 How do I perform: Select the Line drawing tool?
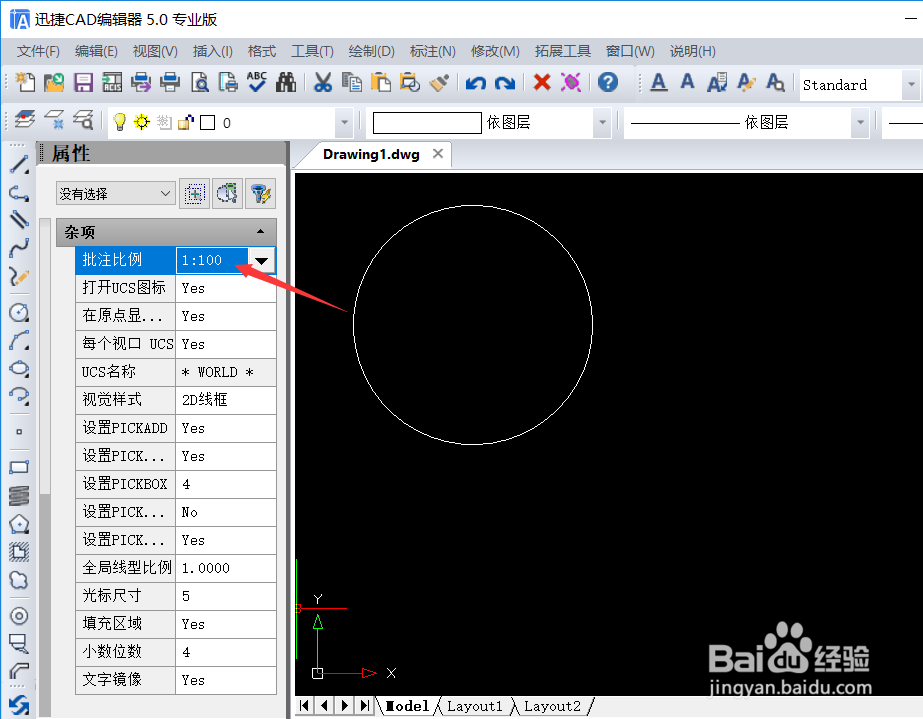click(x=19, y=164)
